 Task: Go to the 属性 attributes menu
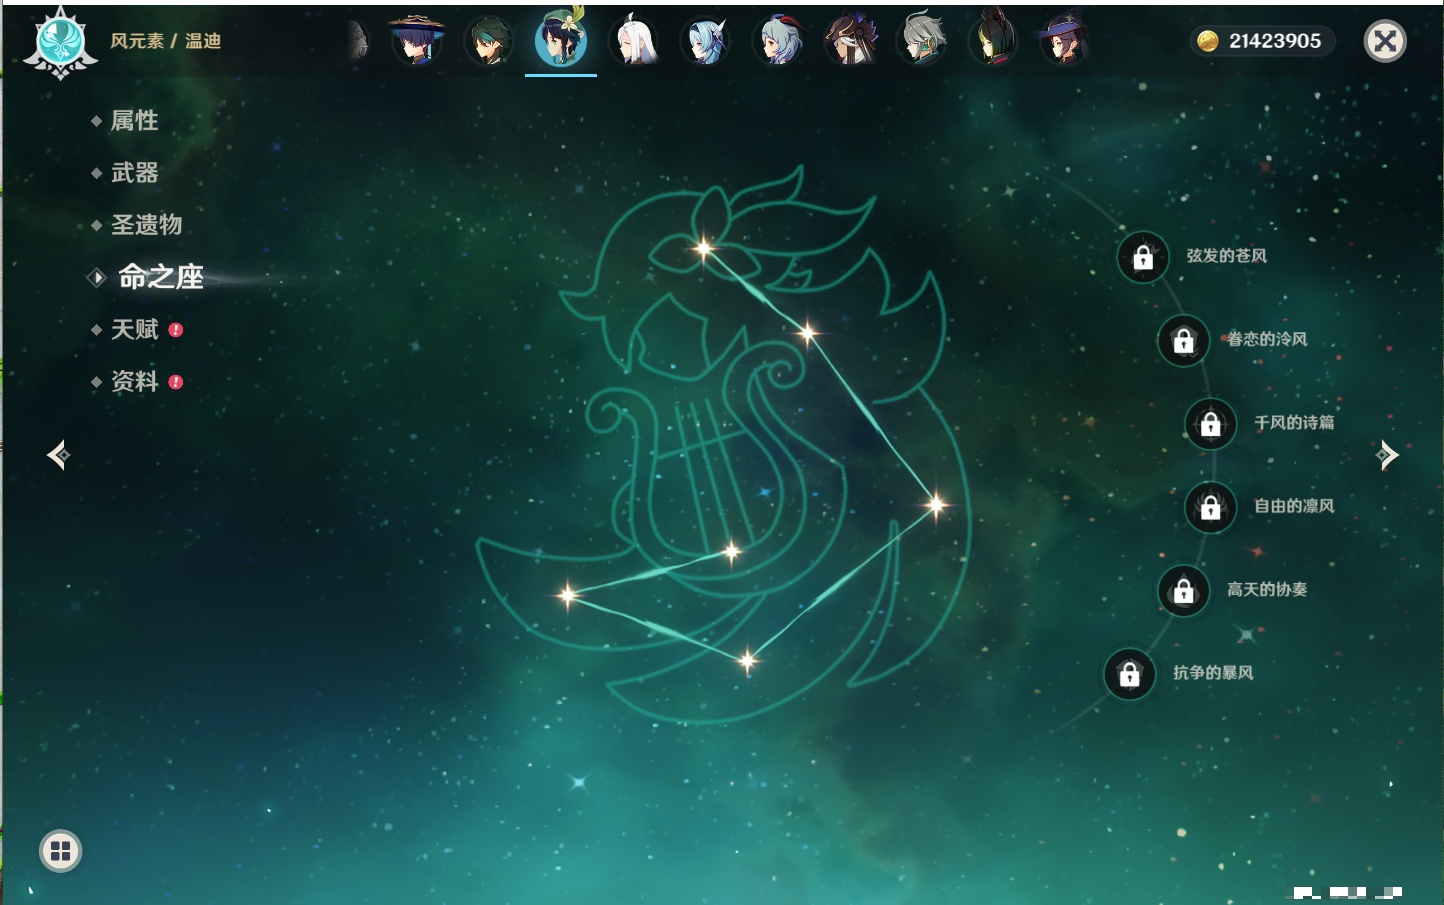pyautogui.click(x=134, y=121)
